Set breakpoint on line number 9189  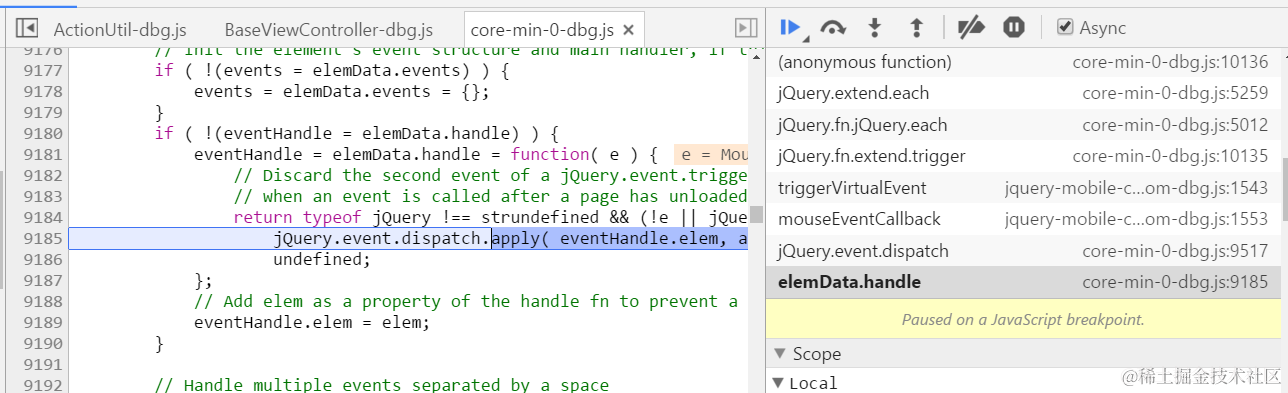[42, 322]
